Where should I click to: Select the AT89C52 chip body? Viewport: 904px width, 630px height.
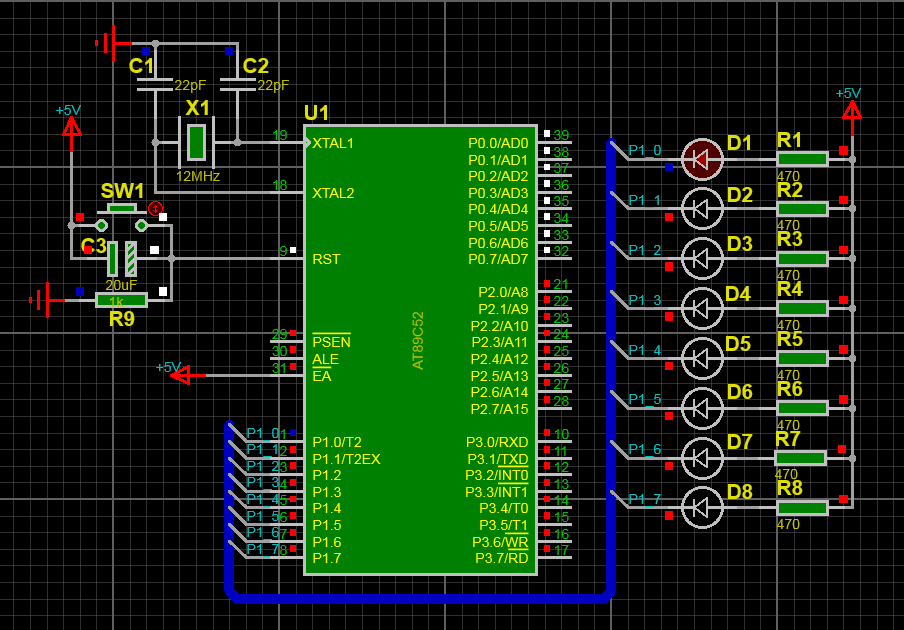pos(421,350)
